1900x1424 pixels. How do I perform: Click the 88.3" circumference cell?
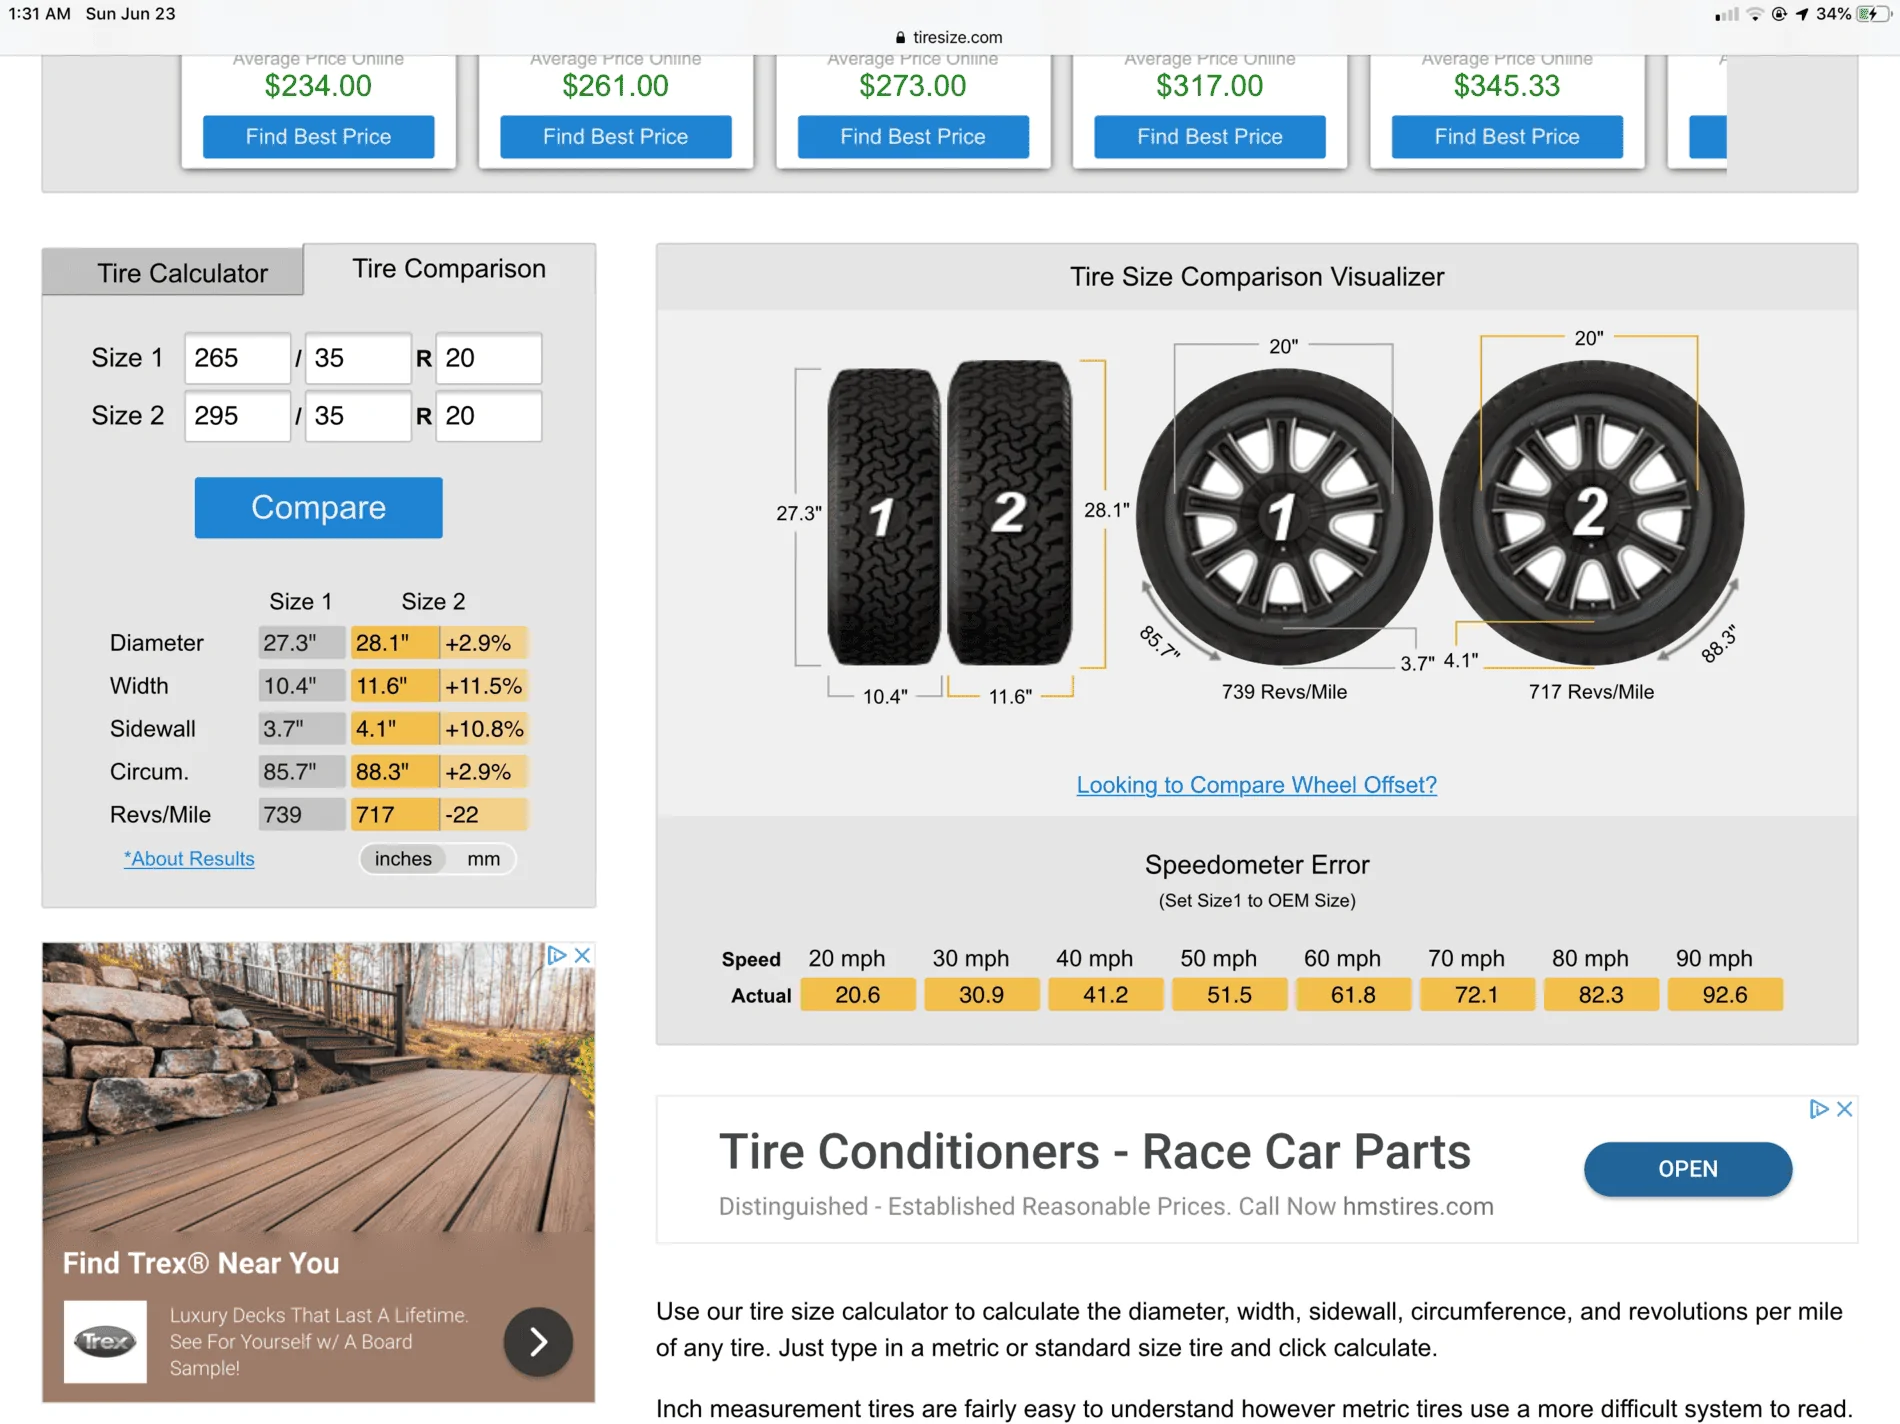click(x=394, y=772)
